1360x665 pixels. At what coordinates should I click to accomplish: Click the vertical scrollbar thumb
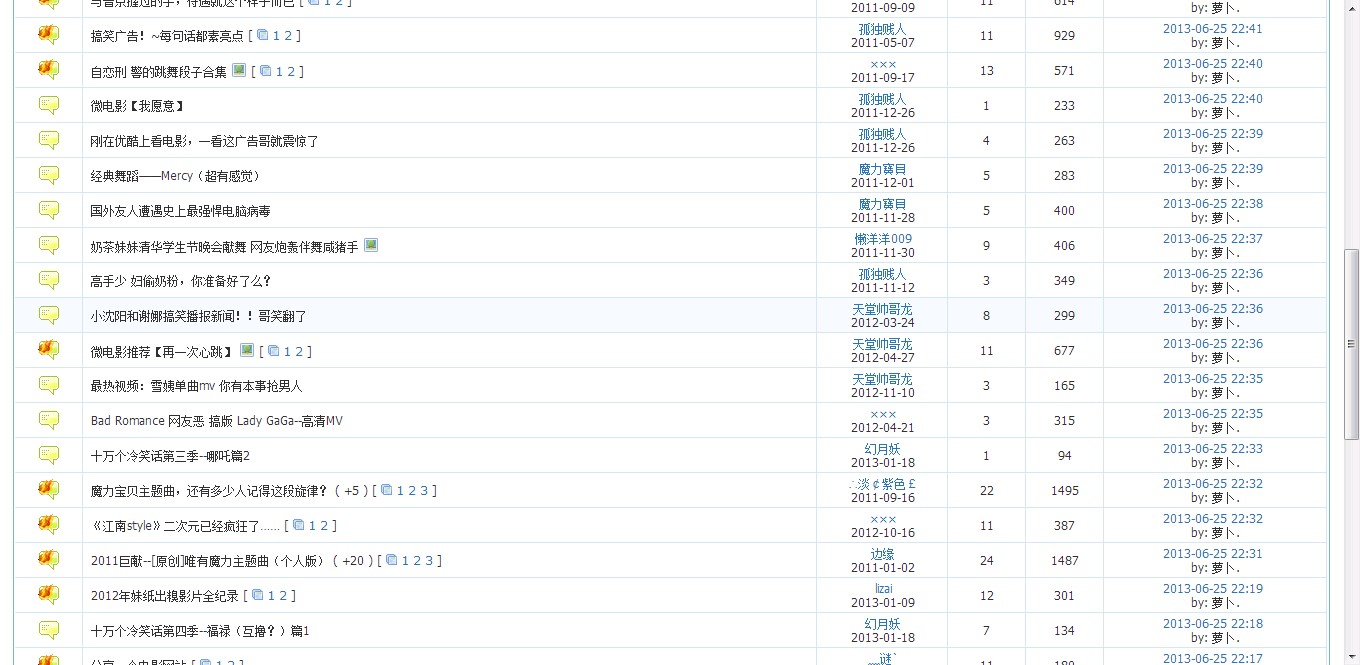pyautogui.click(x=1351, y=343)
